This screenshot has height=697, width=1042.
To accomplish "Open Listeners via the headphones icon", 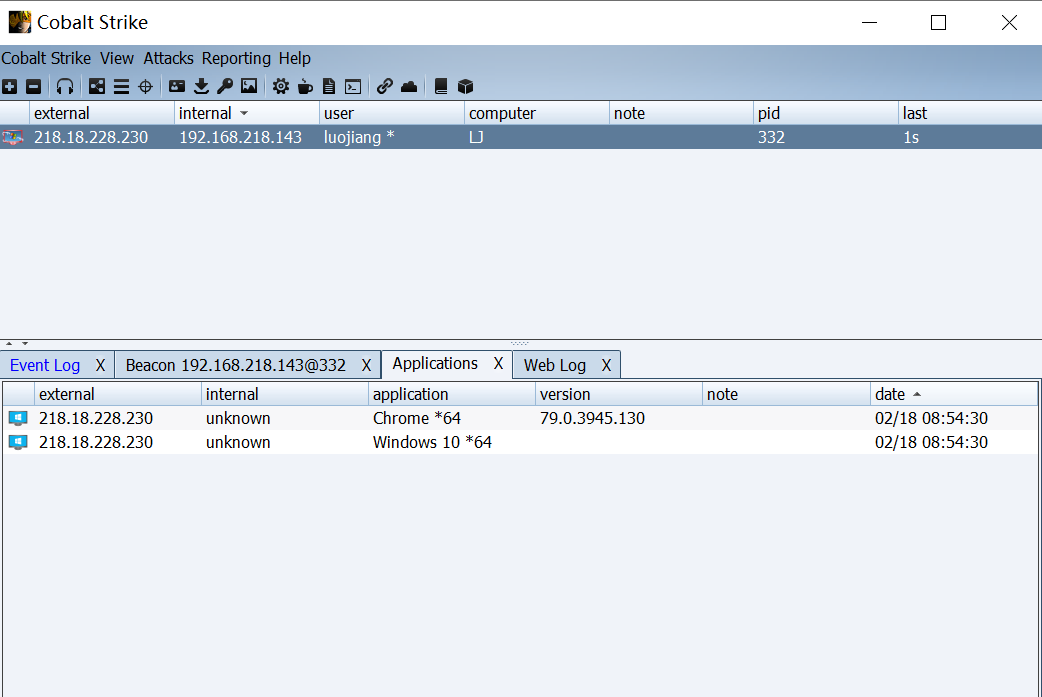I will coord(64,86).
